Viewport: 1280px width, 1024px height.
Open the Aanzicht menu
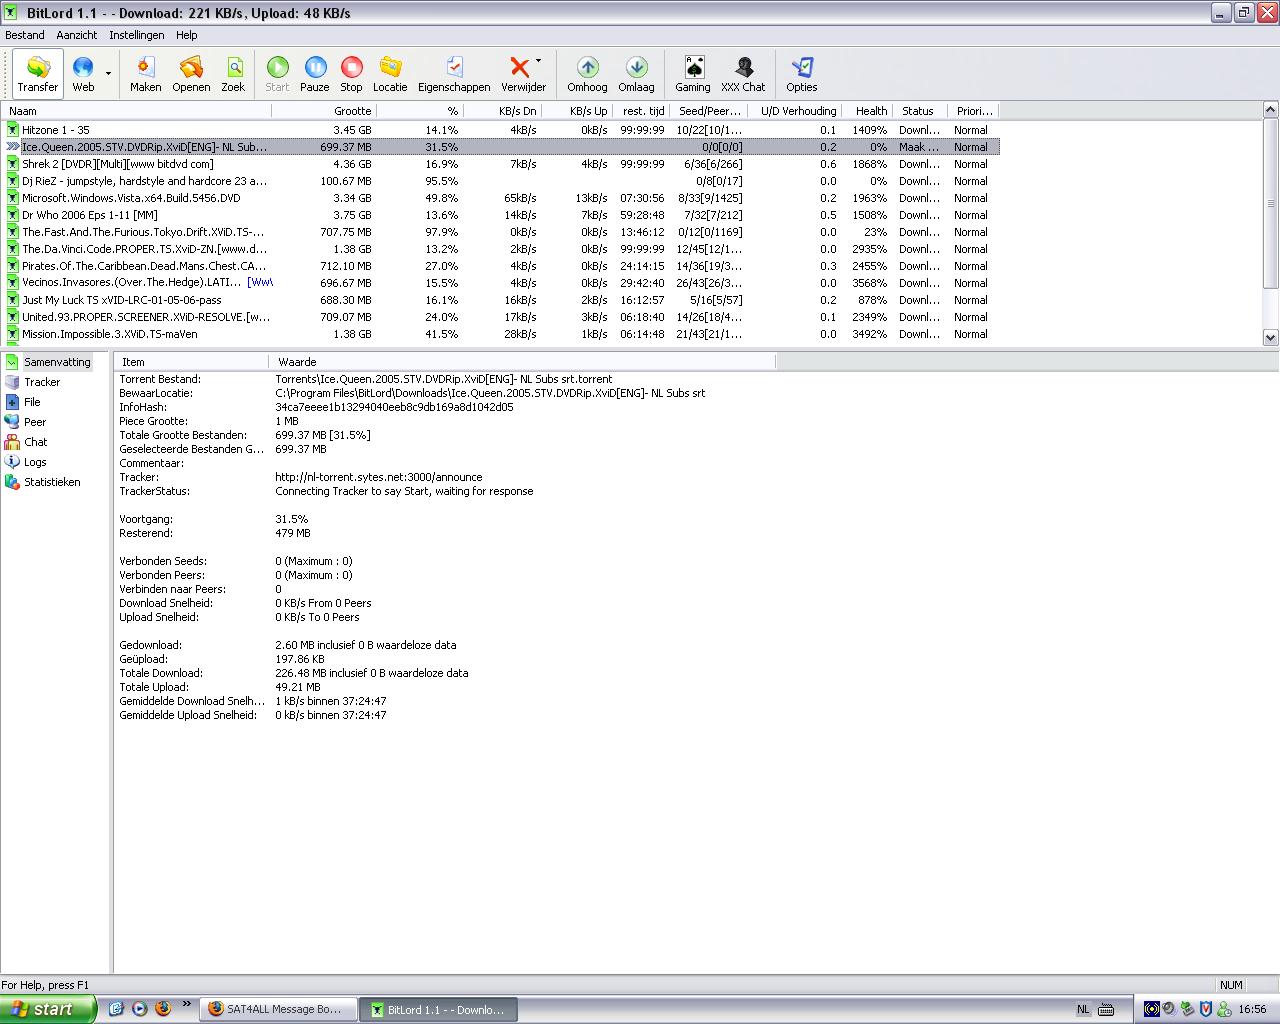(x=77, y=35)
